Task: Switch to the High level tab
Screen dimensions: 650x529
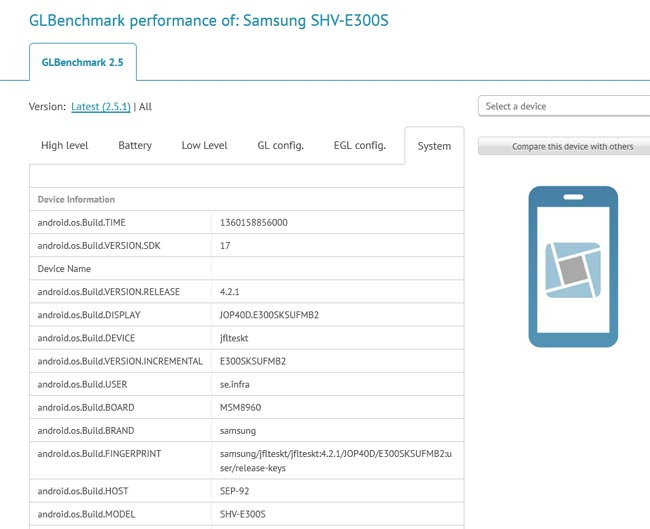Action: point(65,146)
